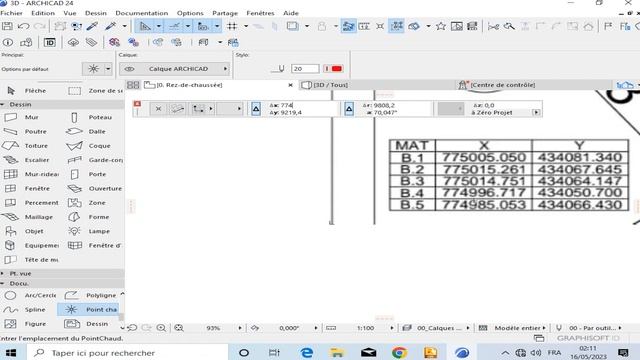Expand the Pt. vue toolbox section
This screenshot has width=640, height=360.
(x=2, y=273)
